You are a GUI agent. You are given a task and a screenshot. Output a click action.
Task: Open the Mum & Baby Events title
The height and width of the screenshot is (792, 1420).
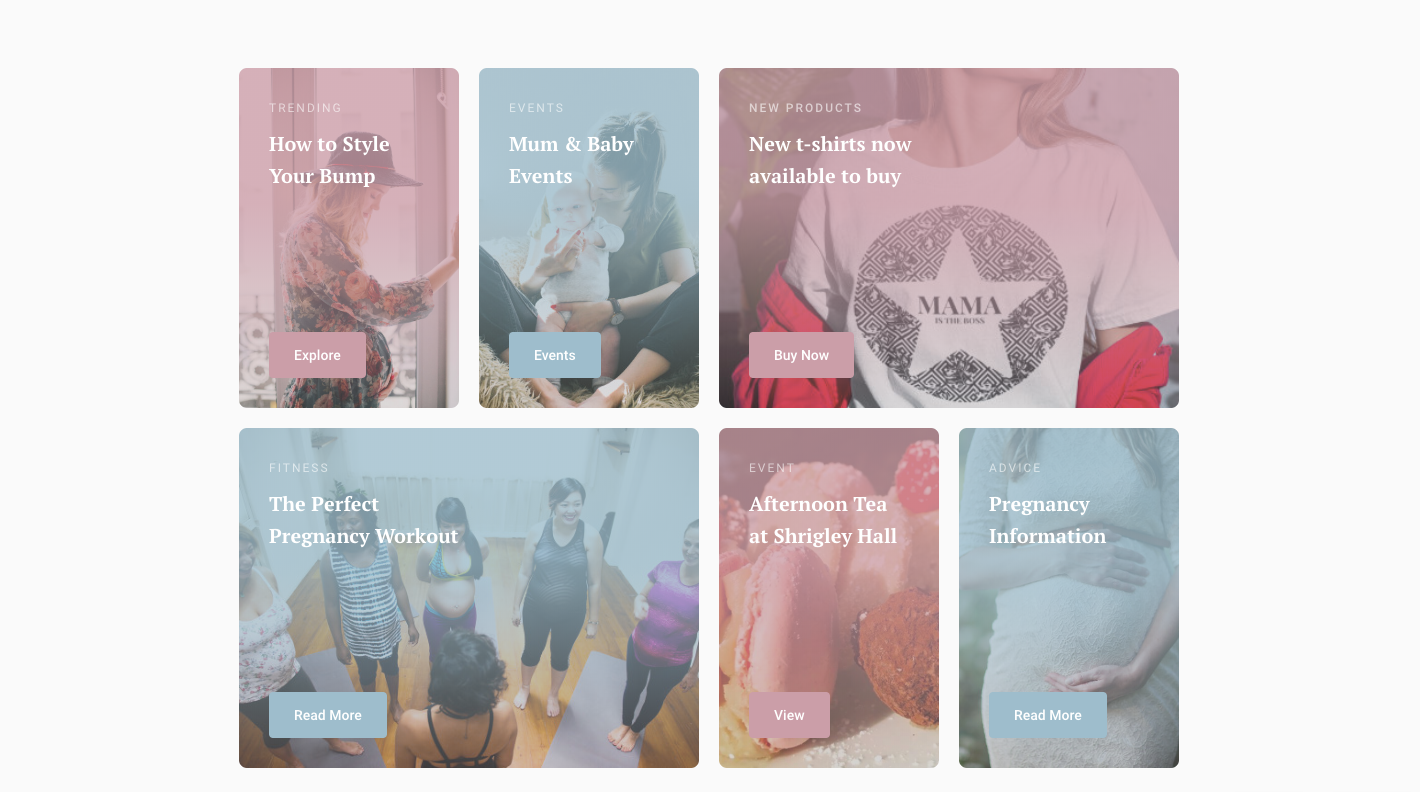[x=571, y=160]
